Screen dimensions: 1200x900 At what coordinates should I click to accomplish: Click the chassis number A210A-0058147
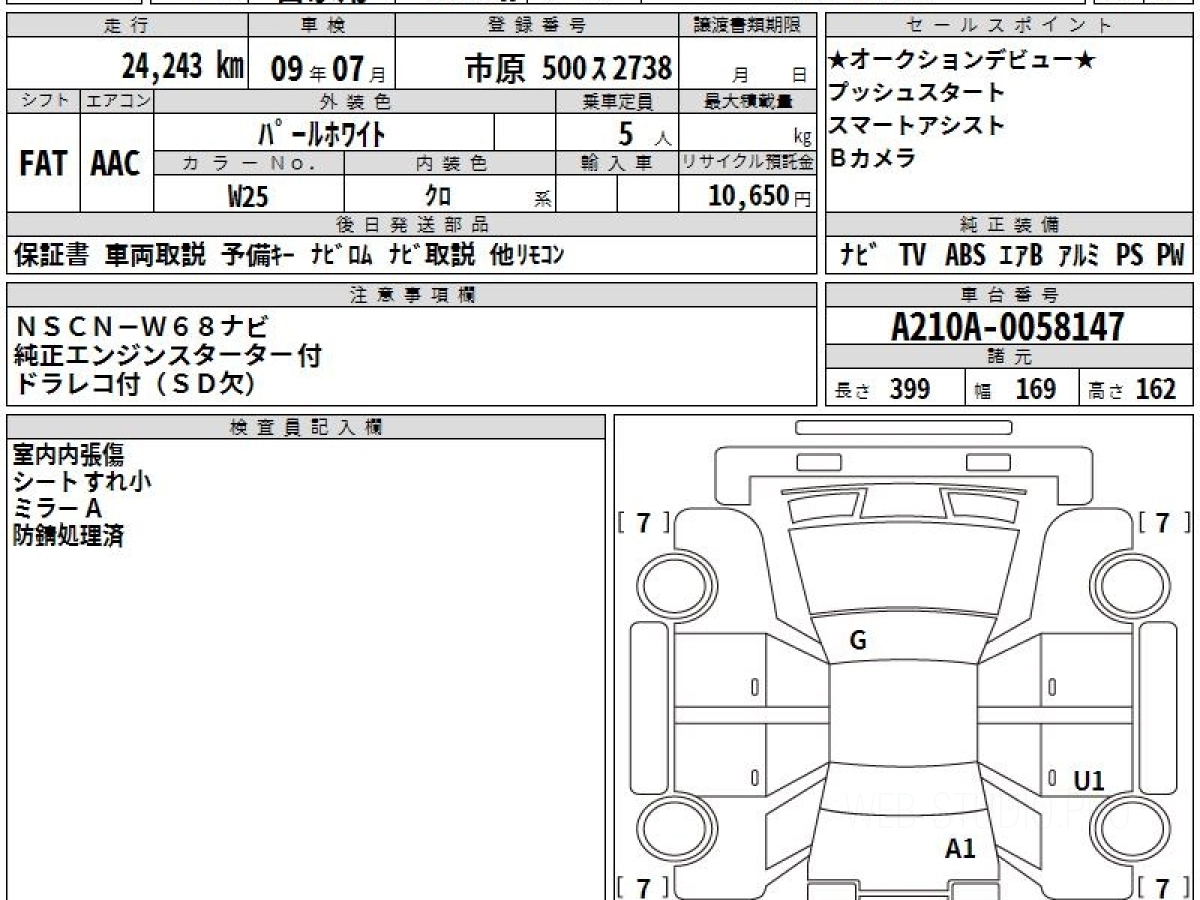pyautogui.click(x=1008, y=326)
